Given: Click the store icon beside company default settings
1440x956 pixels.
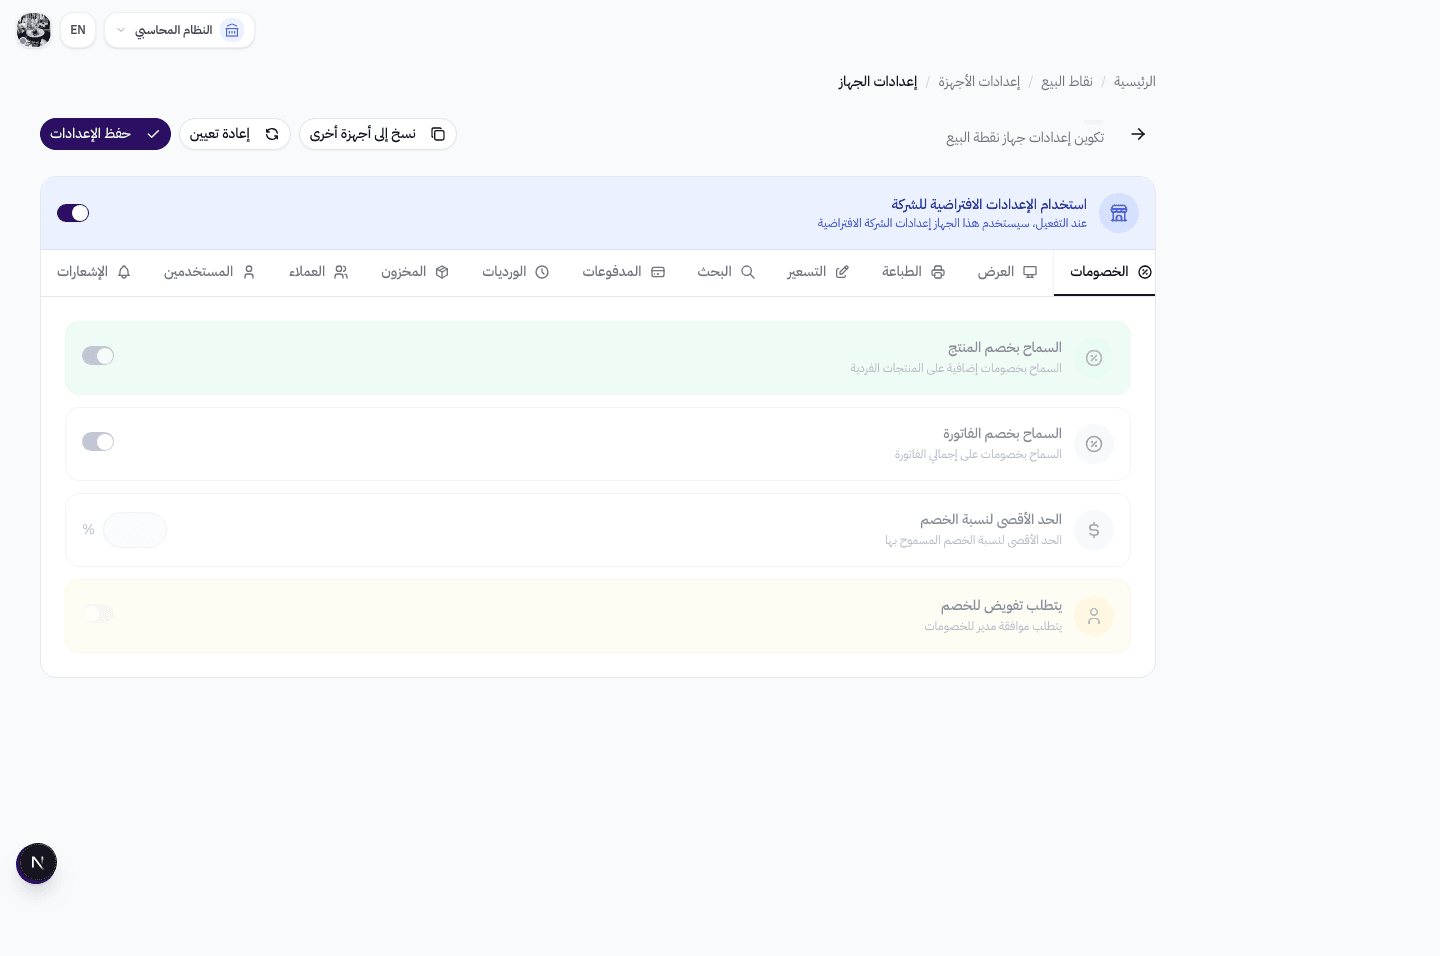Looking at the screenshot, I should (1118, 213).
